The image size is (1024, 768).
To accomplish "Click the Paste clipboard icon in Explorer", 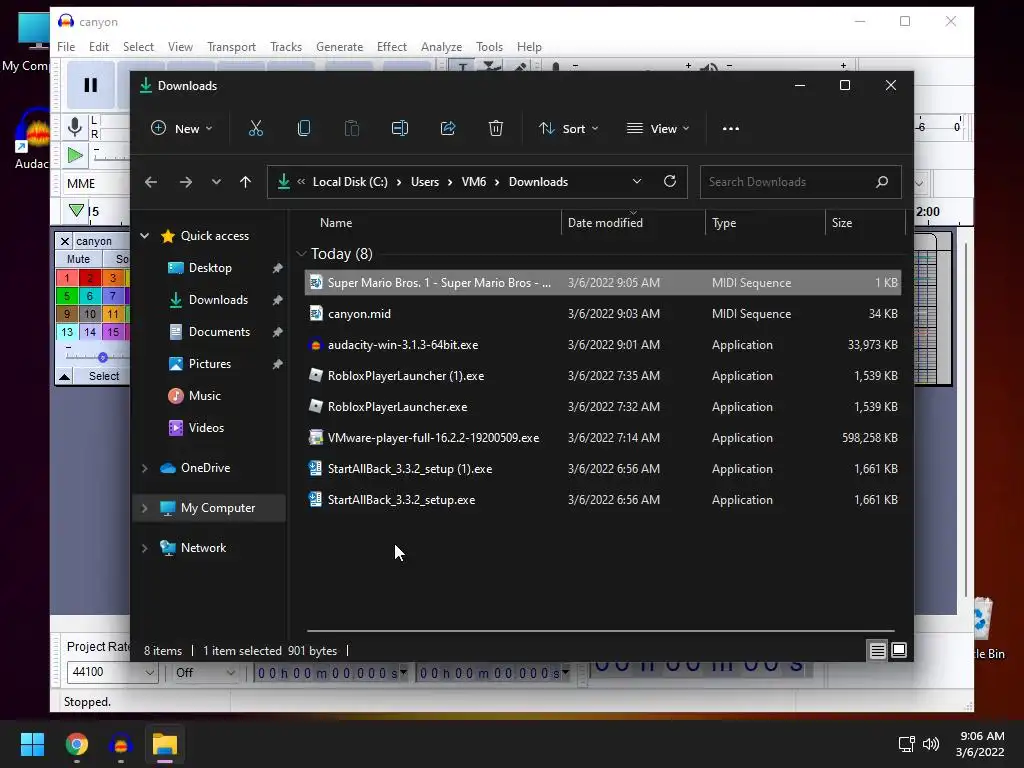I will click(351, 129).
